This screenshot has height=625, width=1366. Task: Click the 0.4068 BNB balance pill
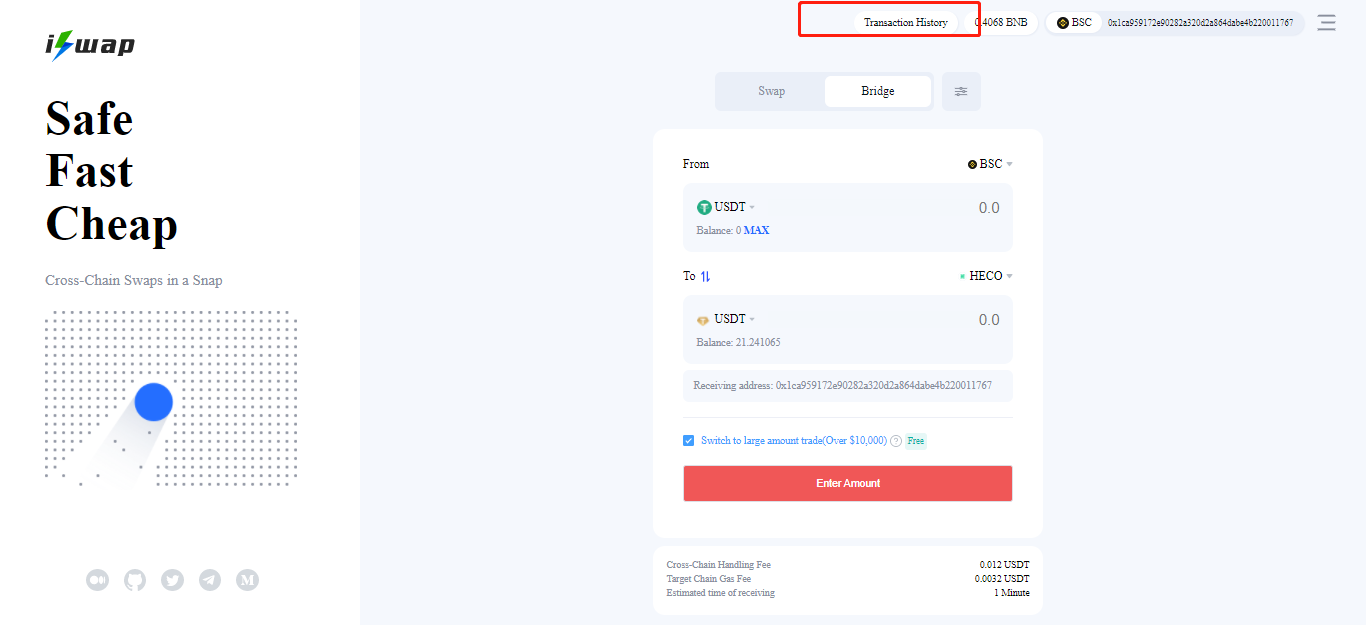[1001, 23]
